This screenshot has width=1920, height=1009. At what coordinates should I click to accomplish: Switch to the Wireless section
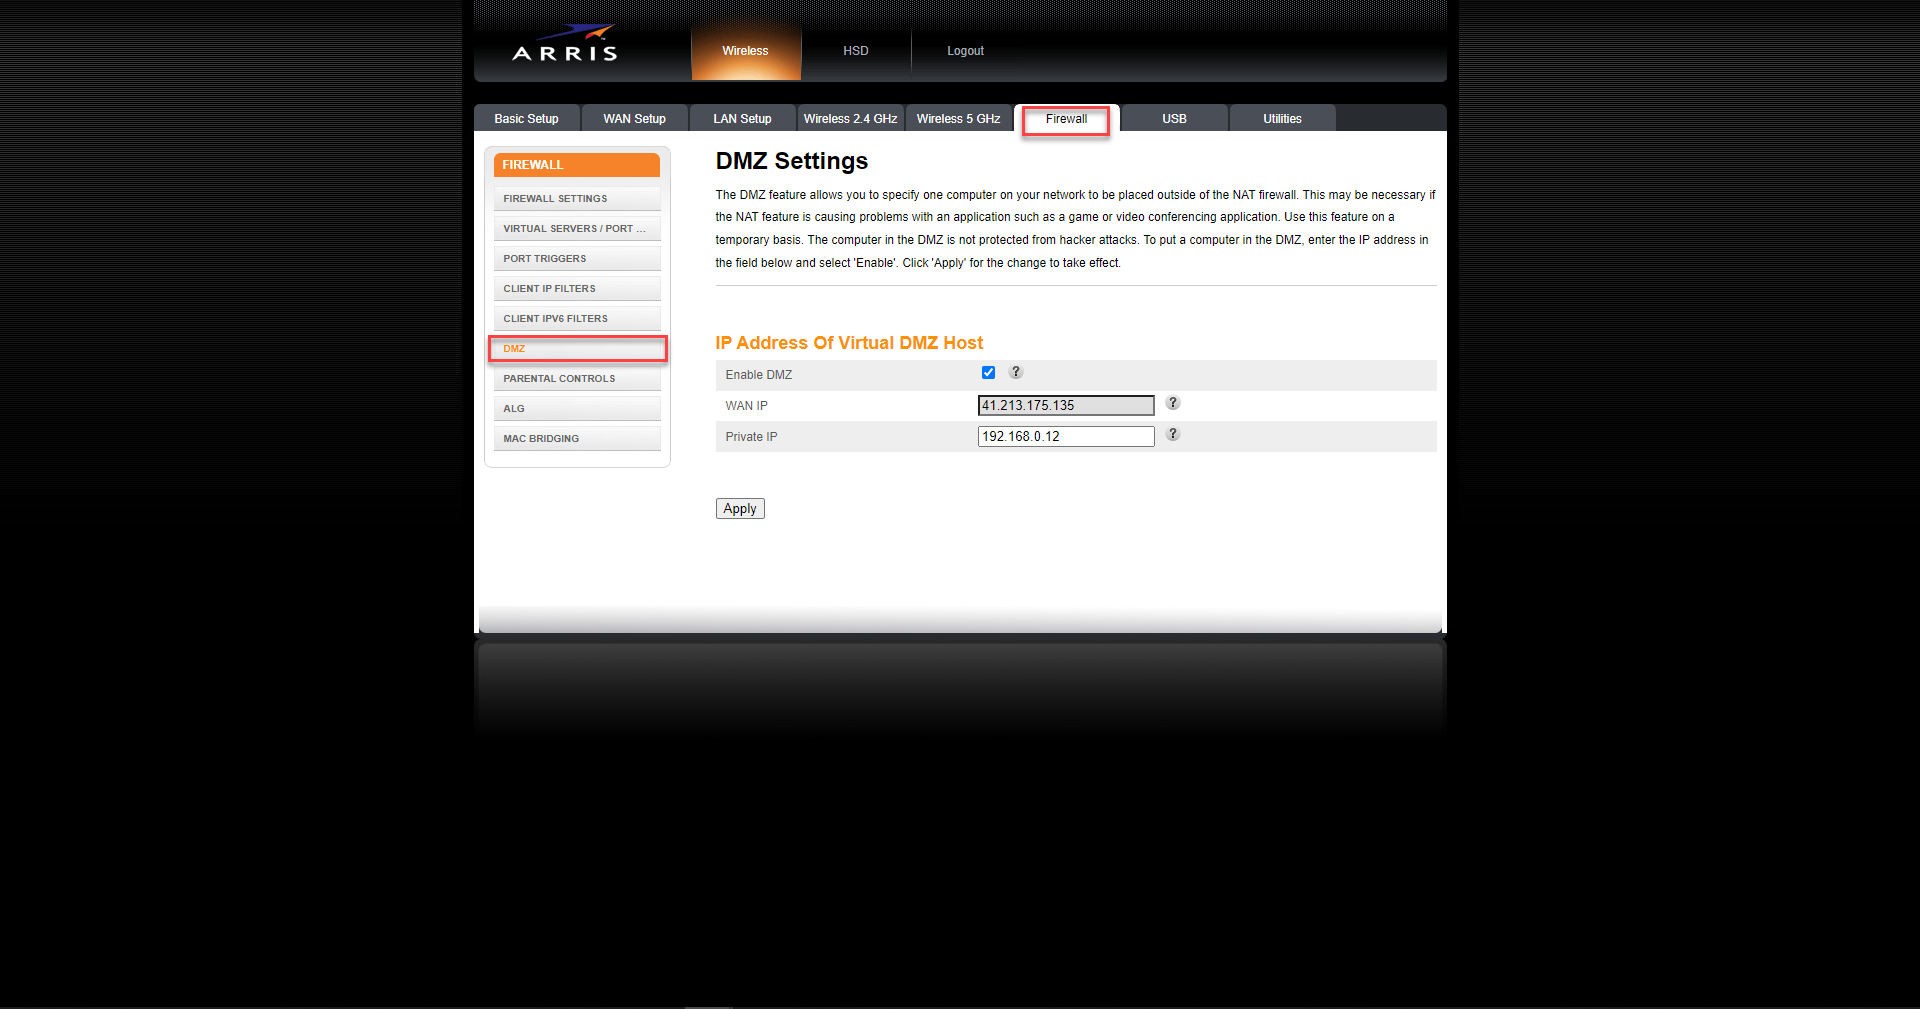pyautogui.click(x=745, y=51)
